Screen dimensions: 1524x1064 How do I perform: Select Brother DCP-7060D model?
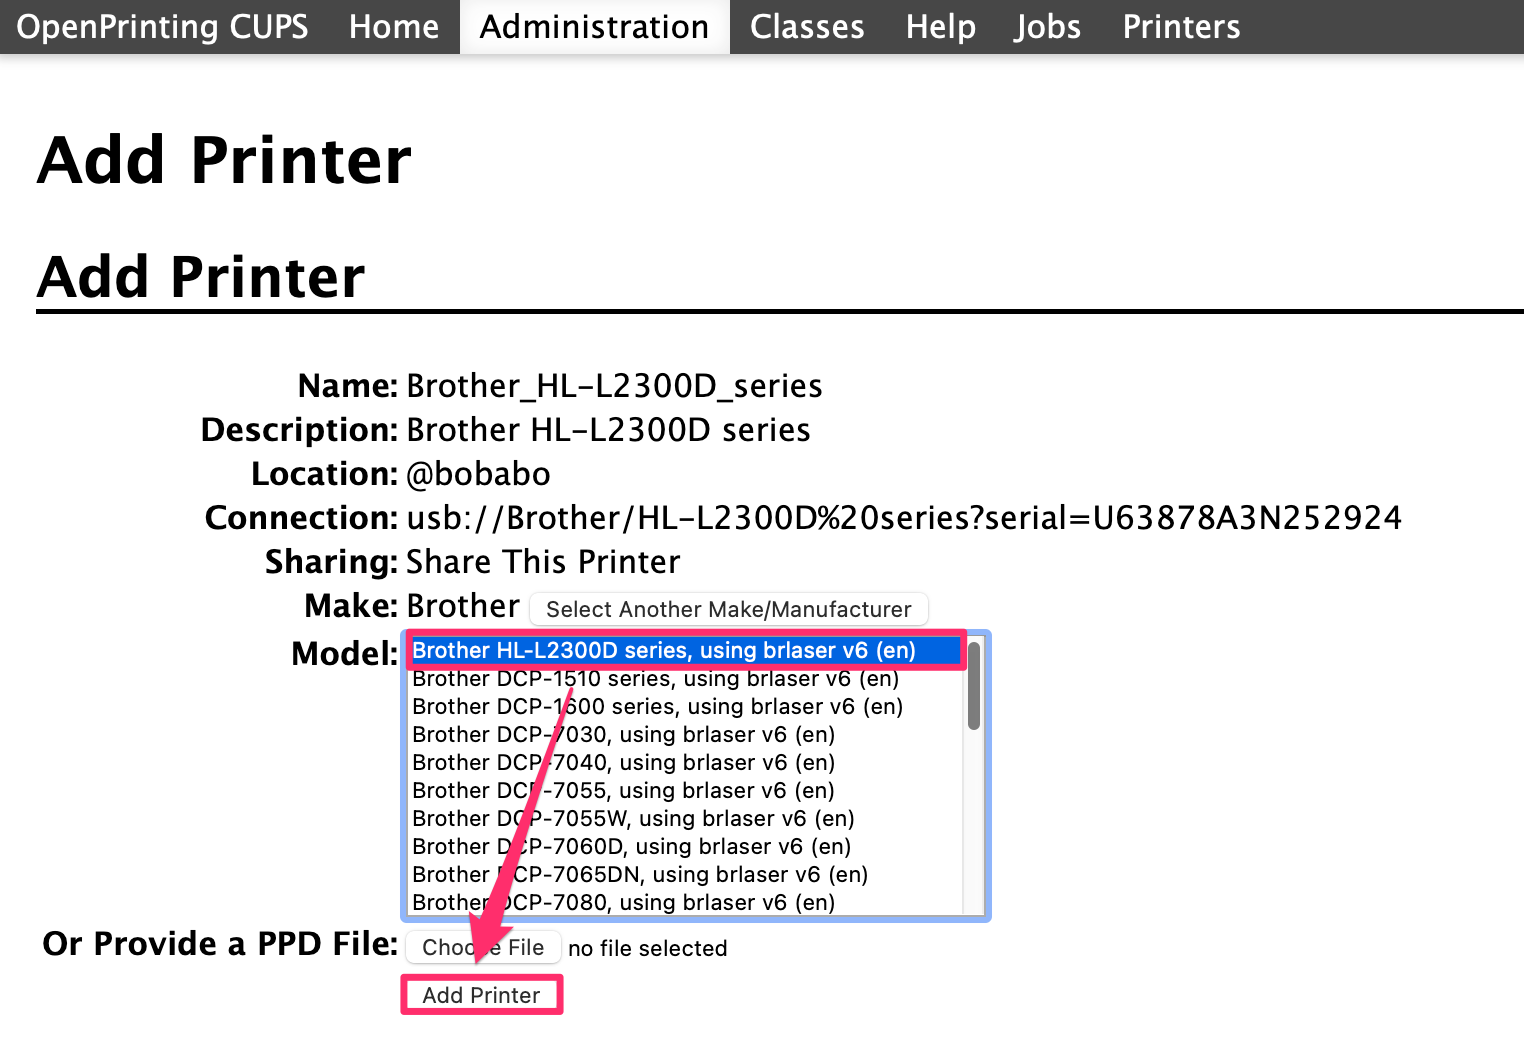(684, 846)
